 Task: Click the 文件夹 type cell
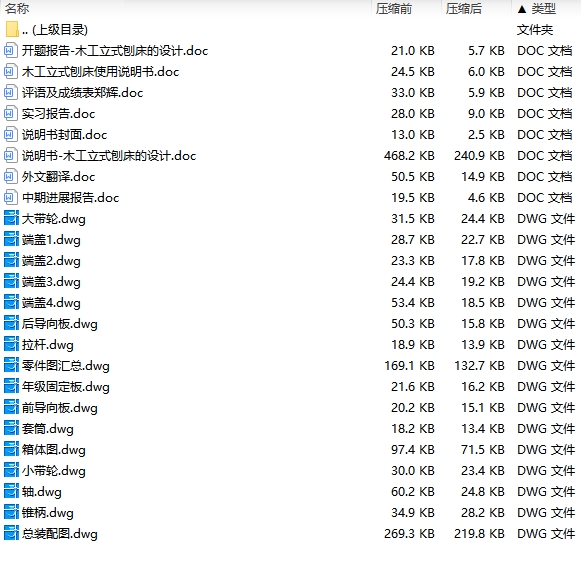535,29
